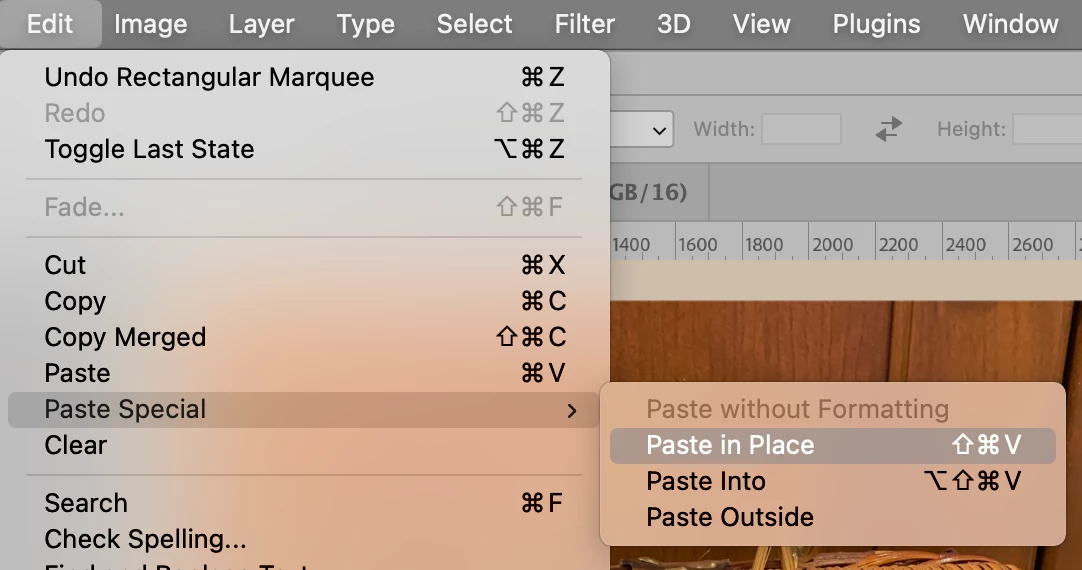The height and width of the screenshot is (570, 1082).
Task: Choose Copy Merged from Edit menu
Action: click(x=125, y=337)
